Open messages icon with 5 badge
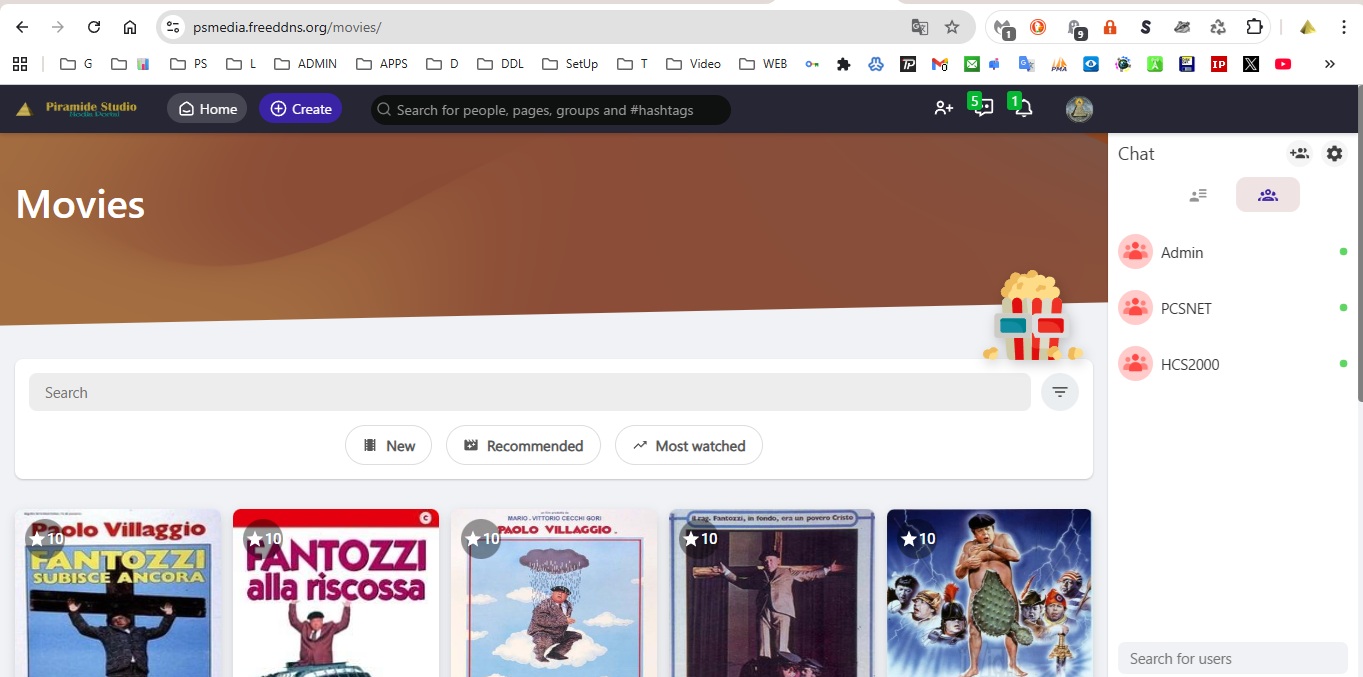This screenshot has width=1363, height=677. point(983,108)
